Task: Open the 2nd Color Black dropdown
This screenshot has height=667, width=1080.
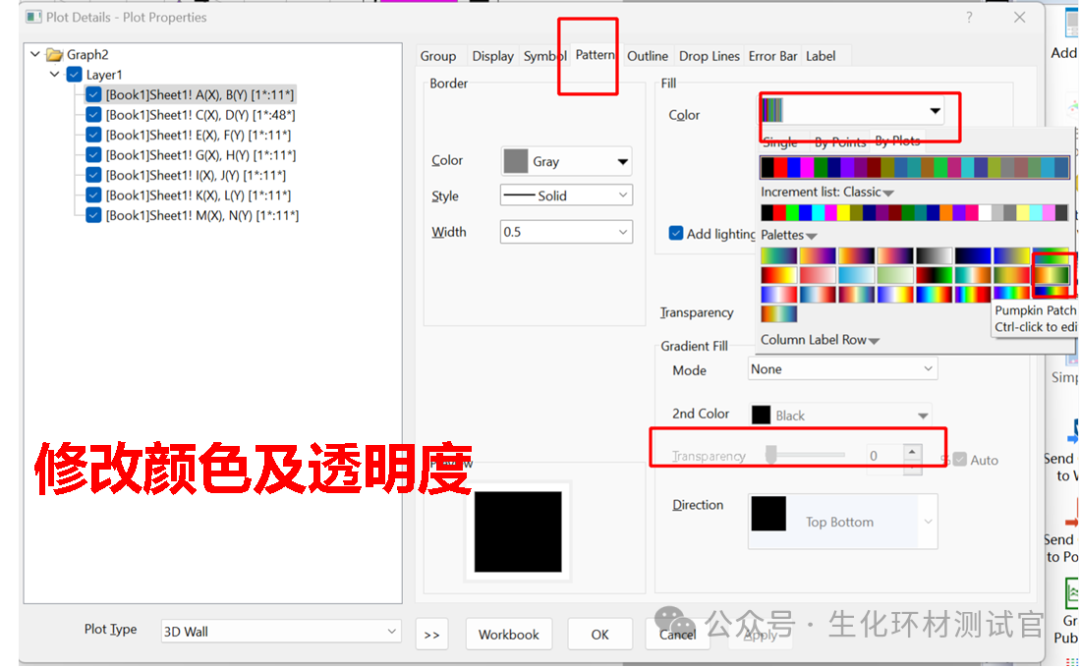Action: [x=840, y=415]
